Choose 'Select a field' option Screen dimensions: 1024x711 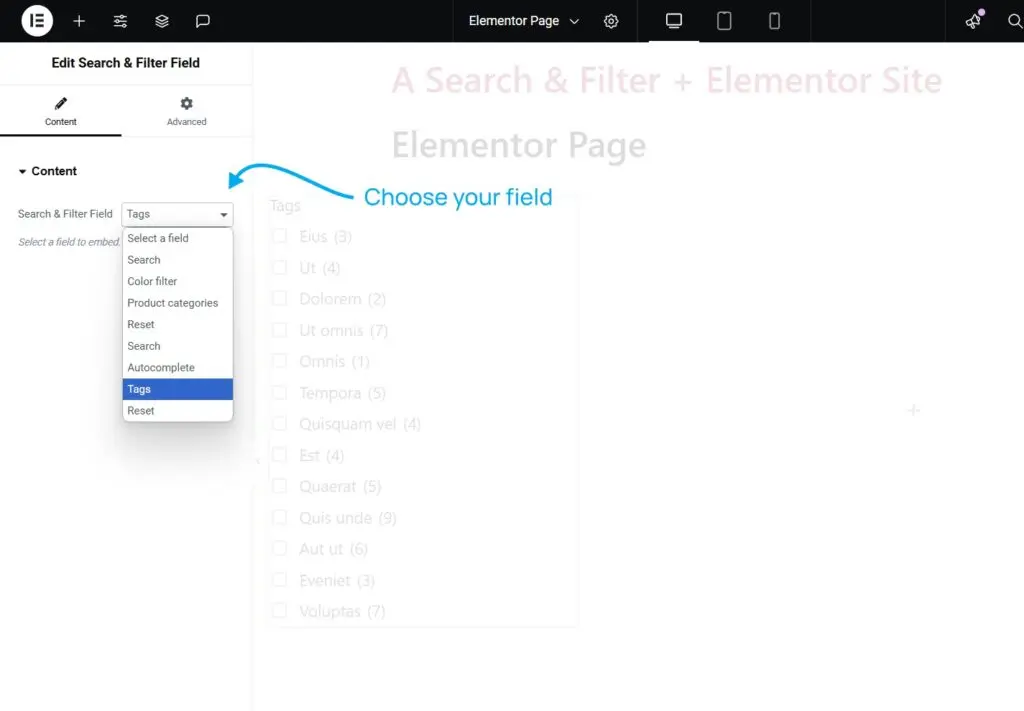click(178, 238)
